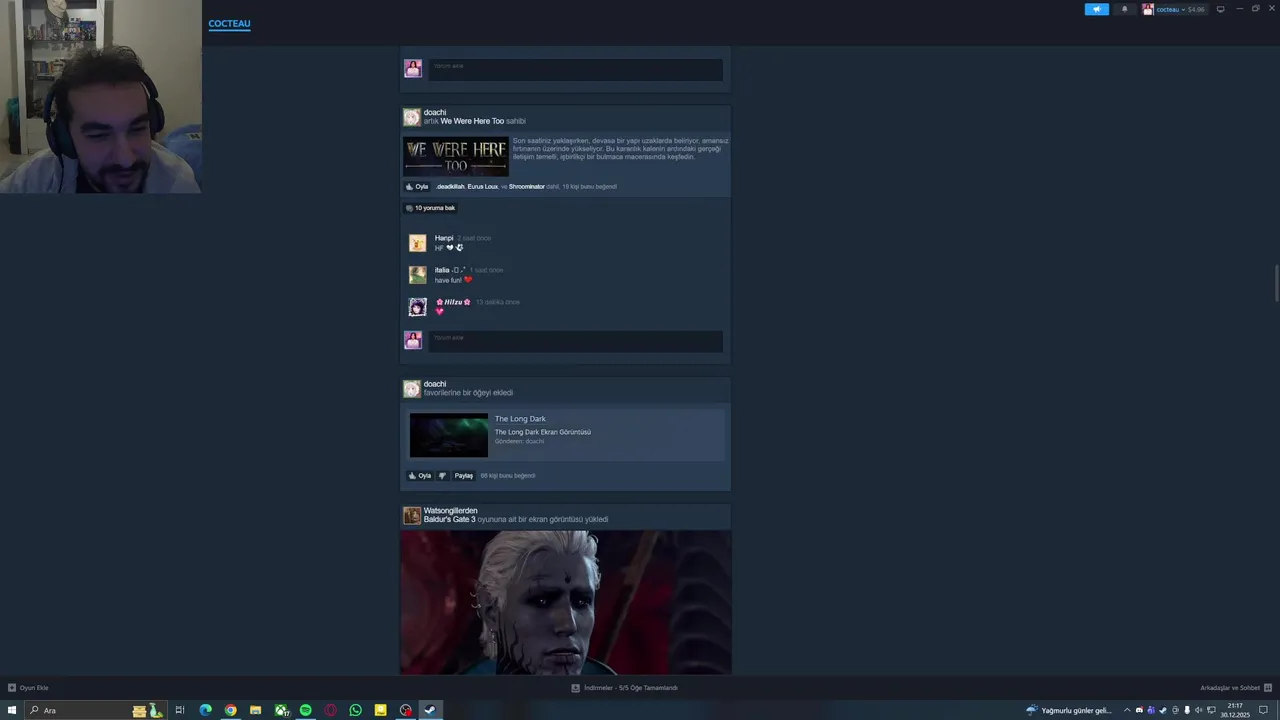The image size is (1280, 720).
Task: Click the blue announcements megaphone button
Action: 1097,9
